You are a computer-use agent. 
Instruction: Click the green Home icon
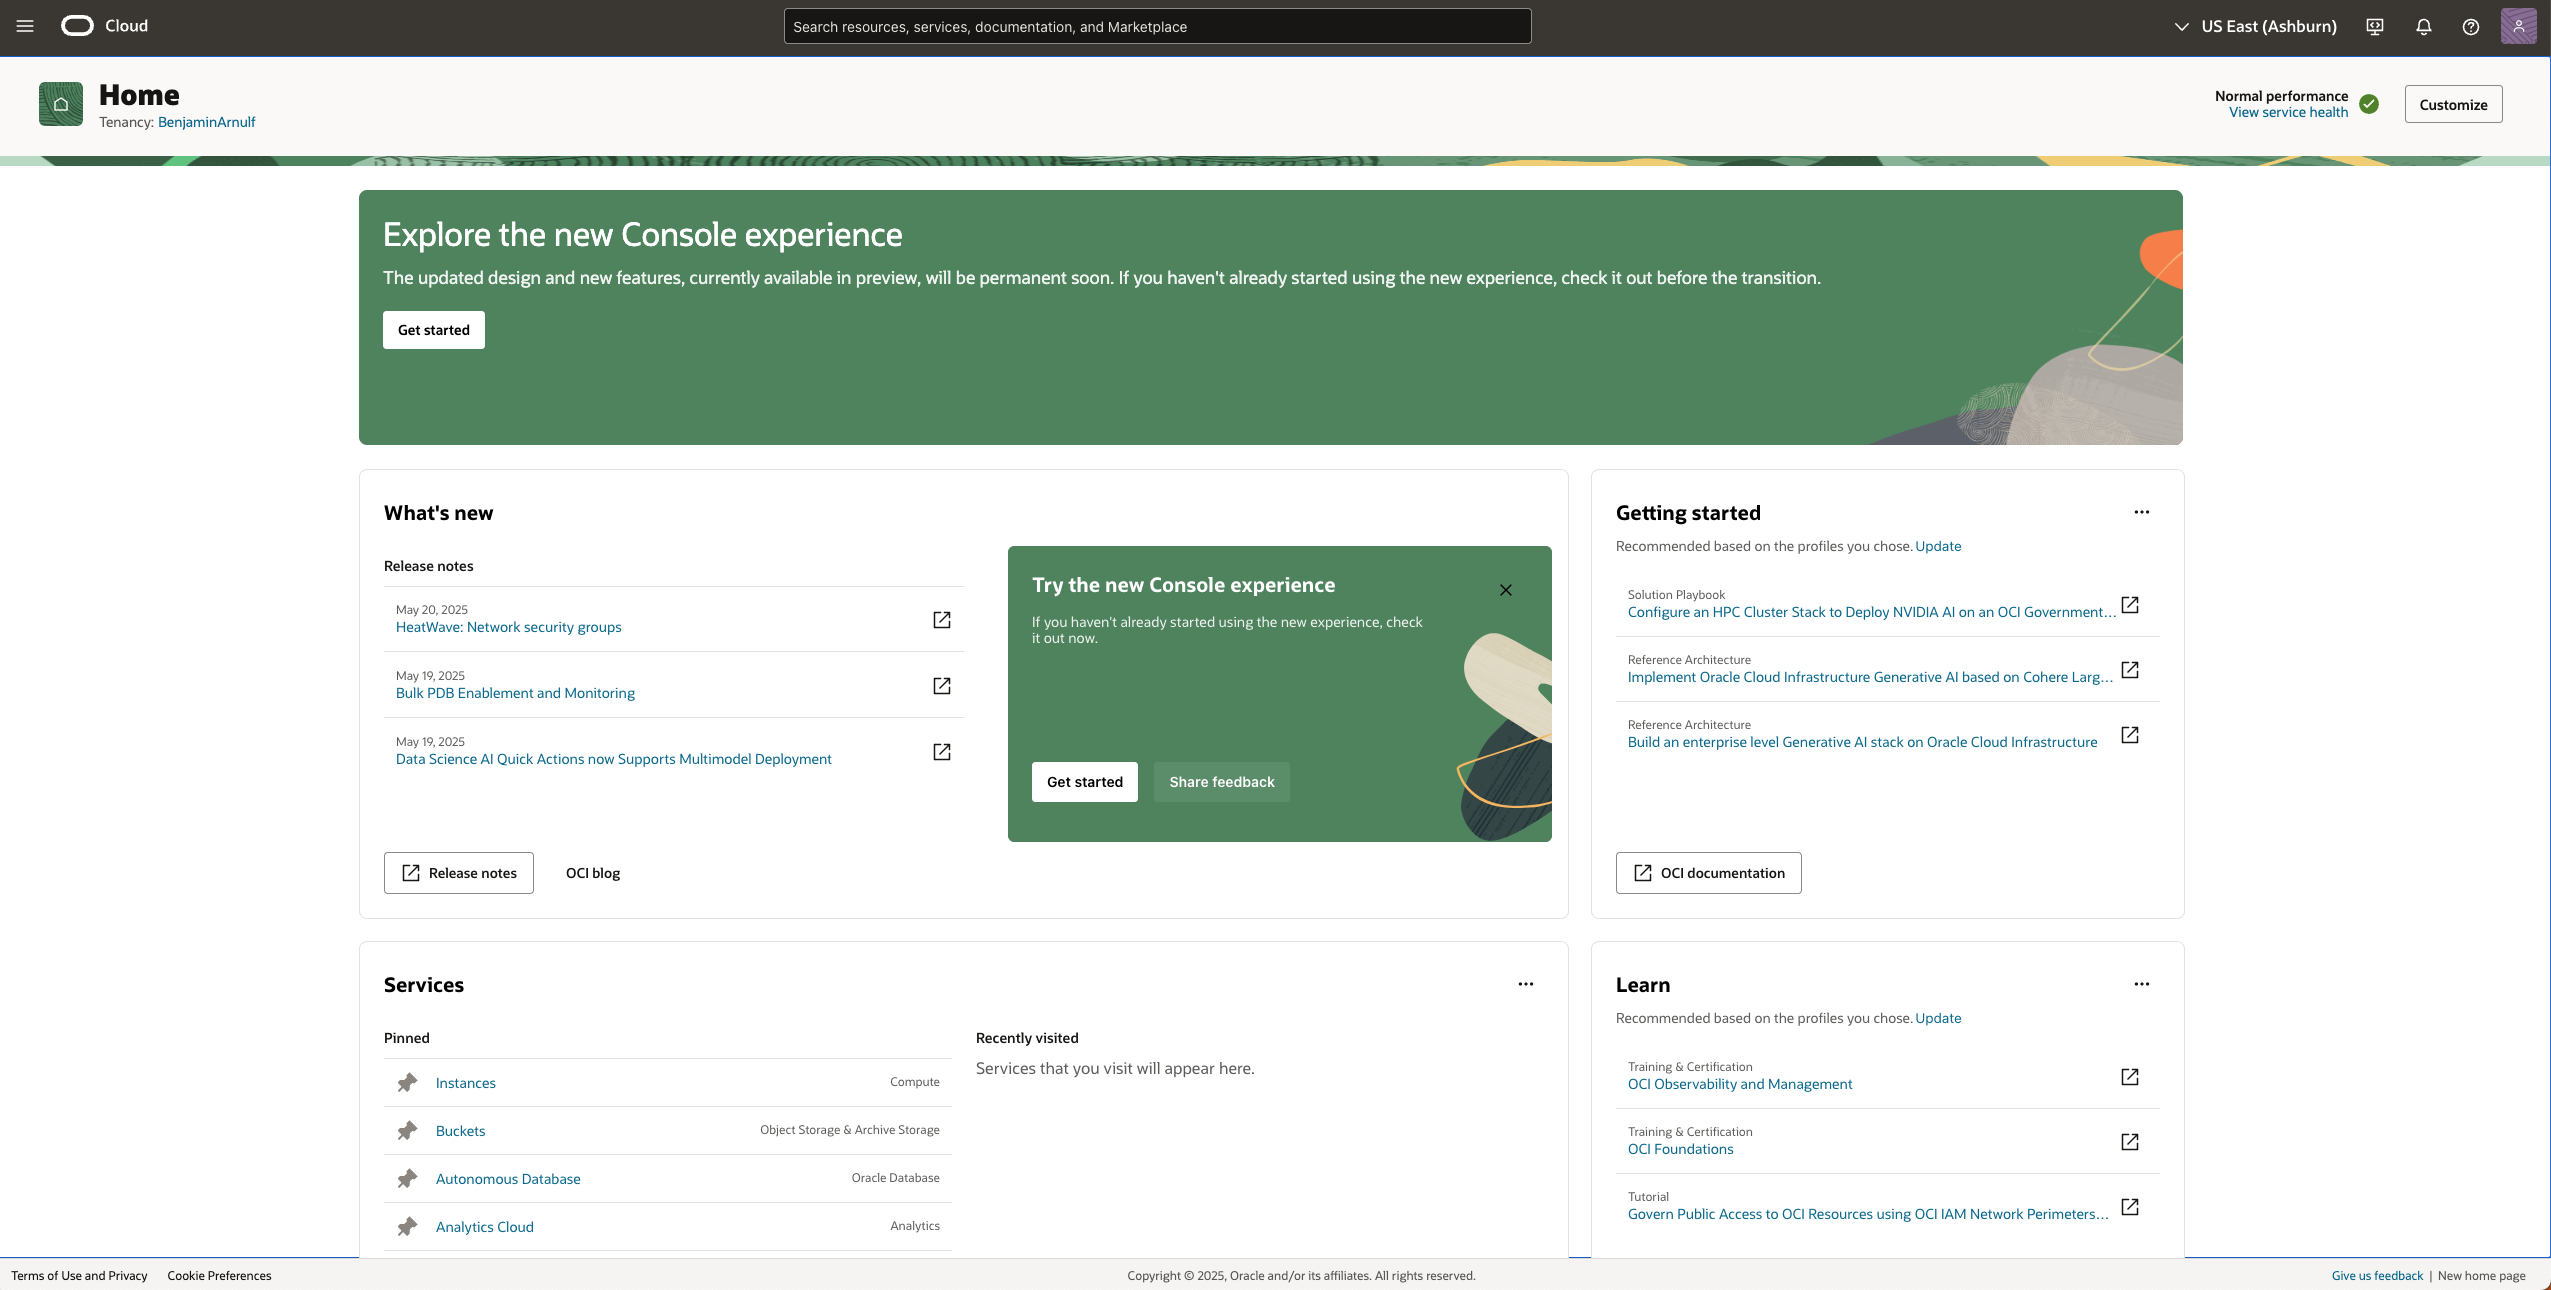click(x=61, y=104)
